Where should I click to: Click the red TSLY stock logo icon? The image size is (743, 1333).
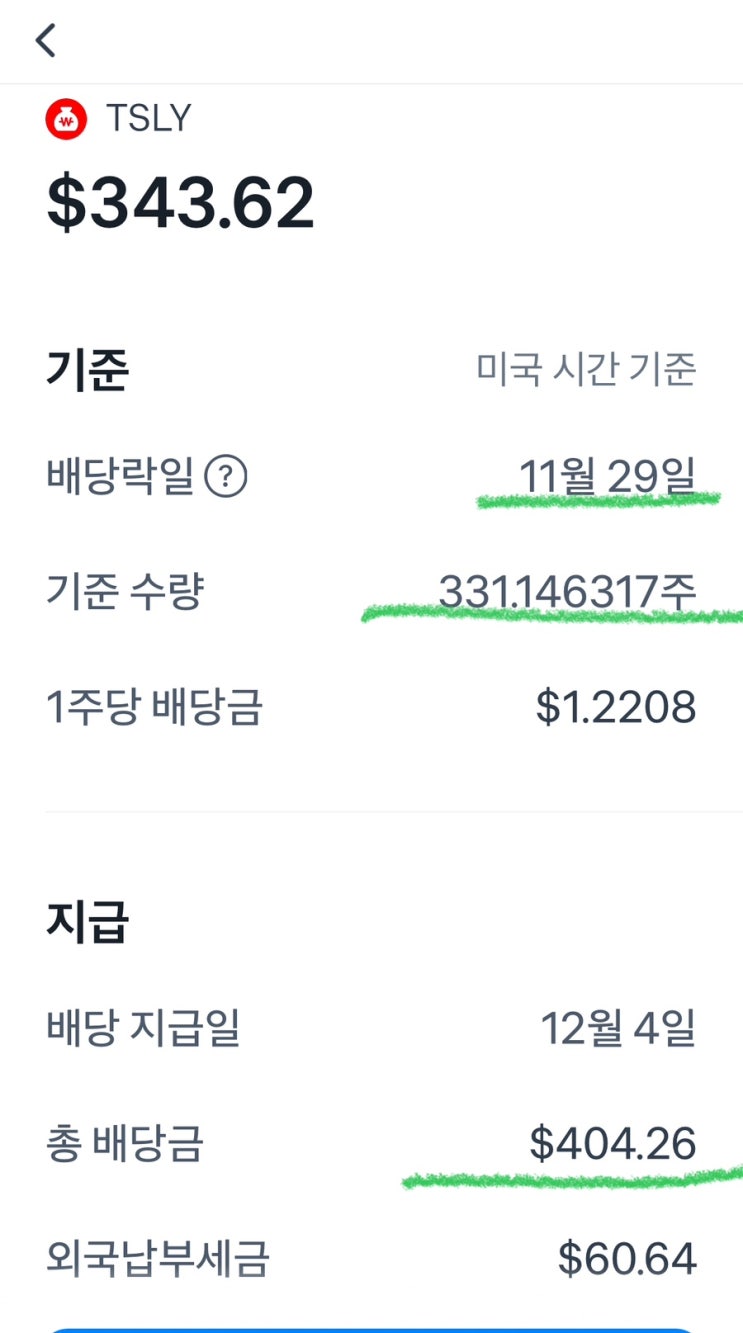pyautogui.click(x=67, y=120)
